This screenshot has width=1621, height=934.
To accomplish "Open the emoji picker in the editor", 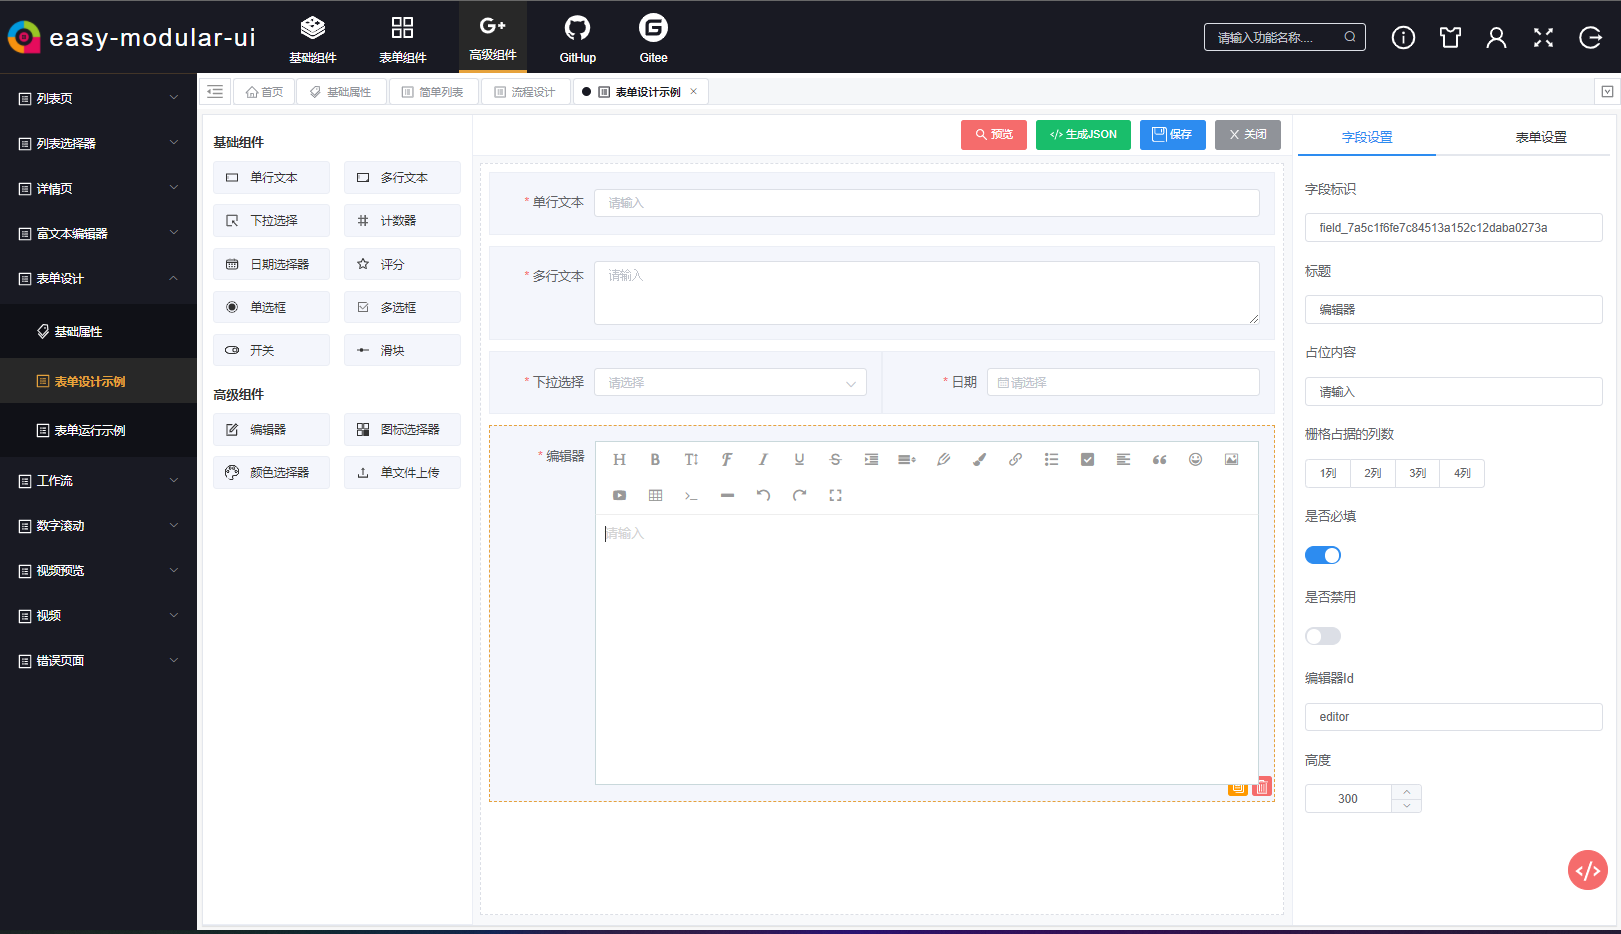I will tap(1195, 459).
